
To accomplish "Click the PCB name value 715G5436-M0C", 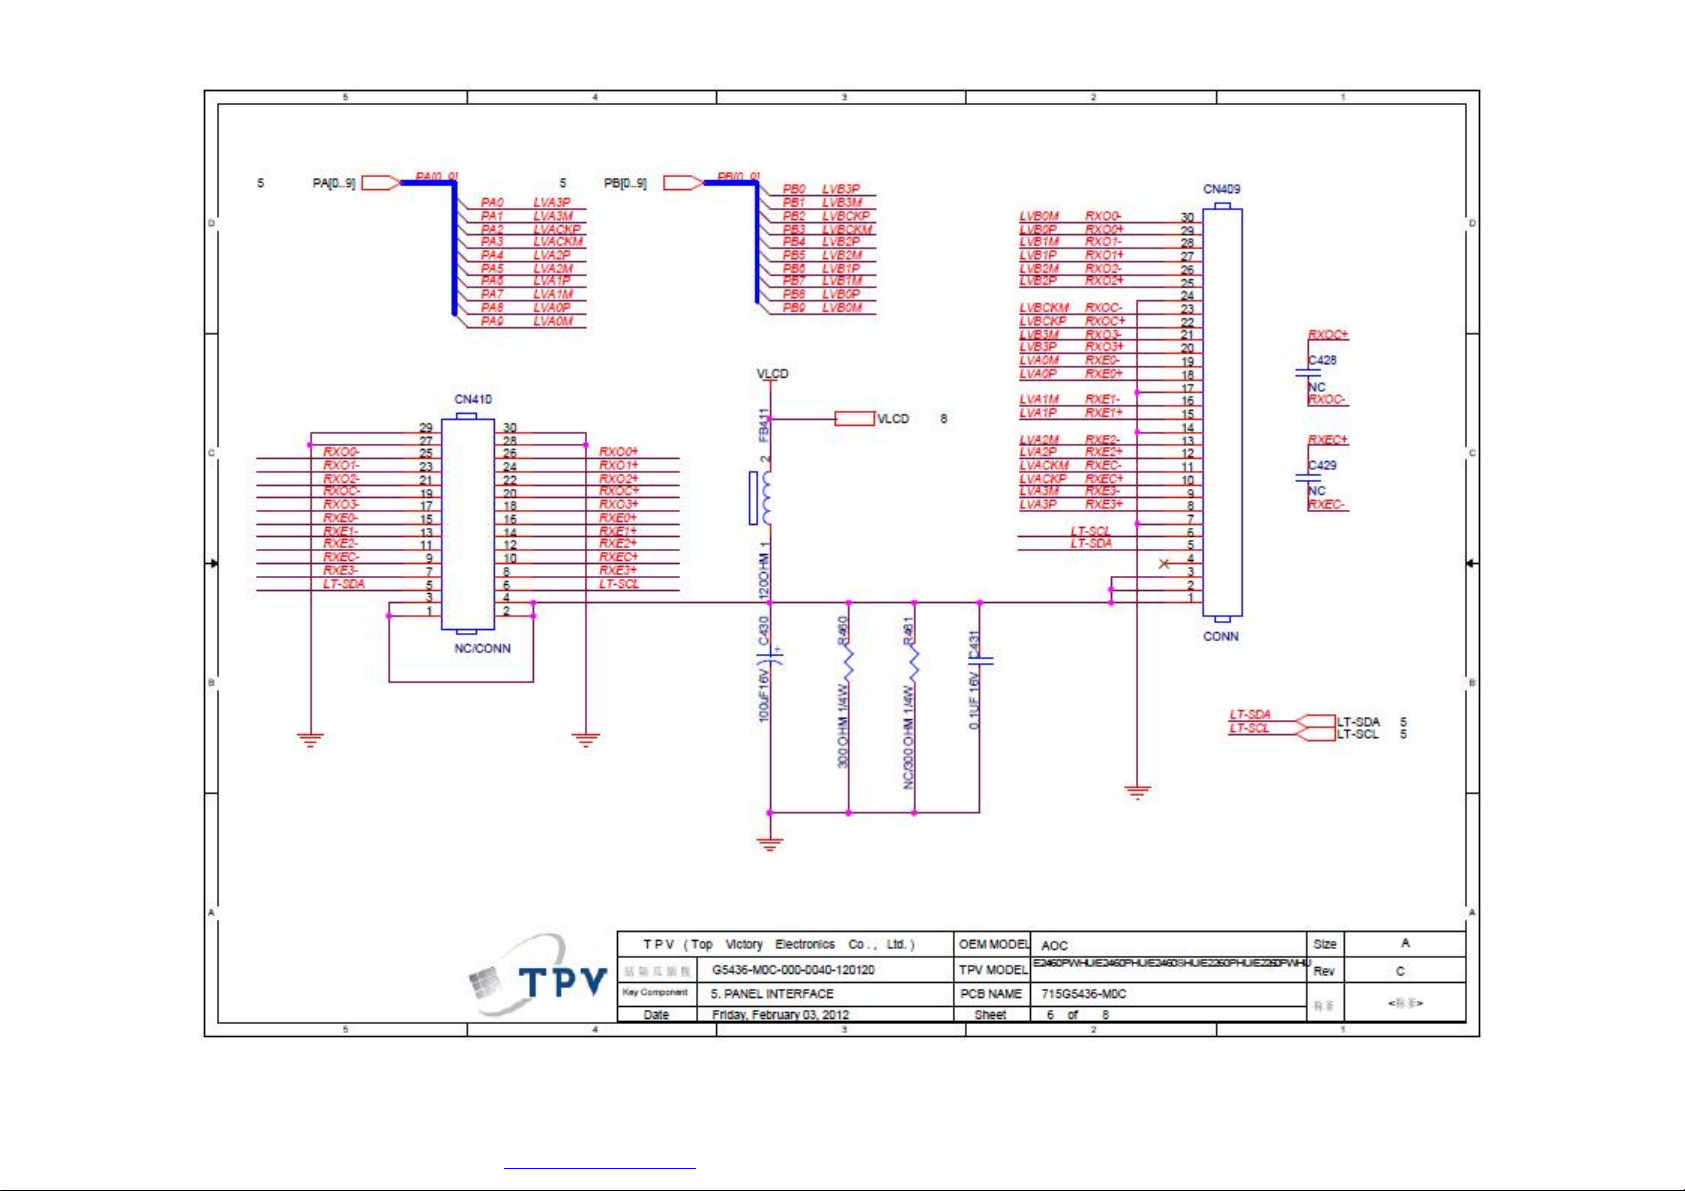I will (1084, 994).
